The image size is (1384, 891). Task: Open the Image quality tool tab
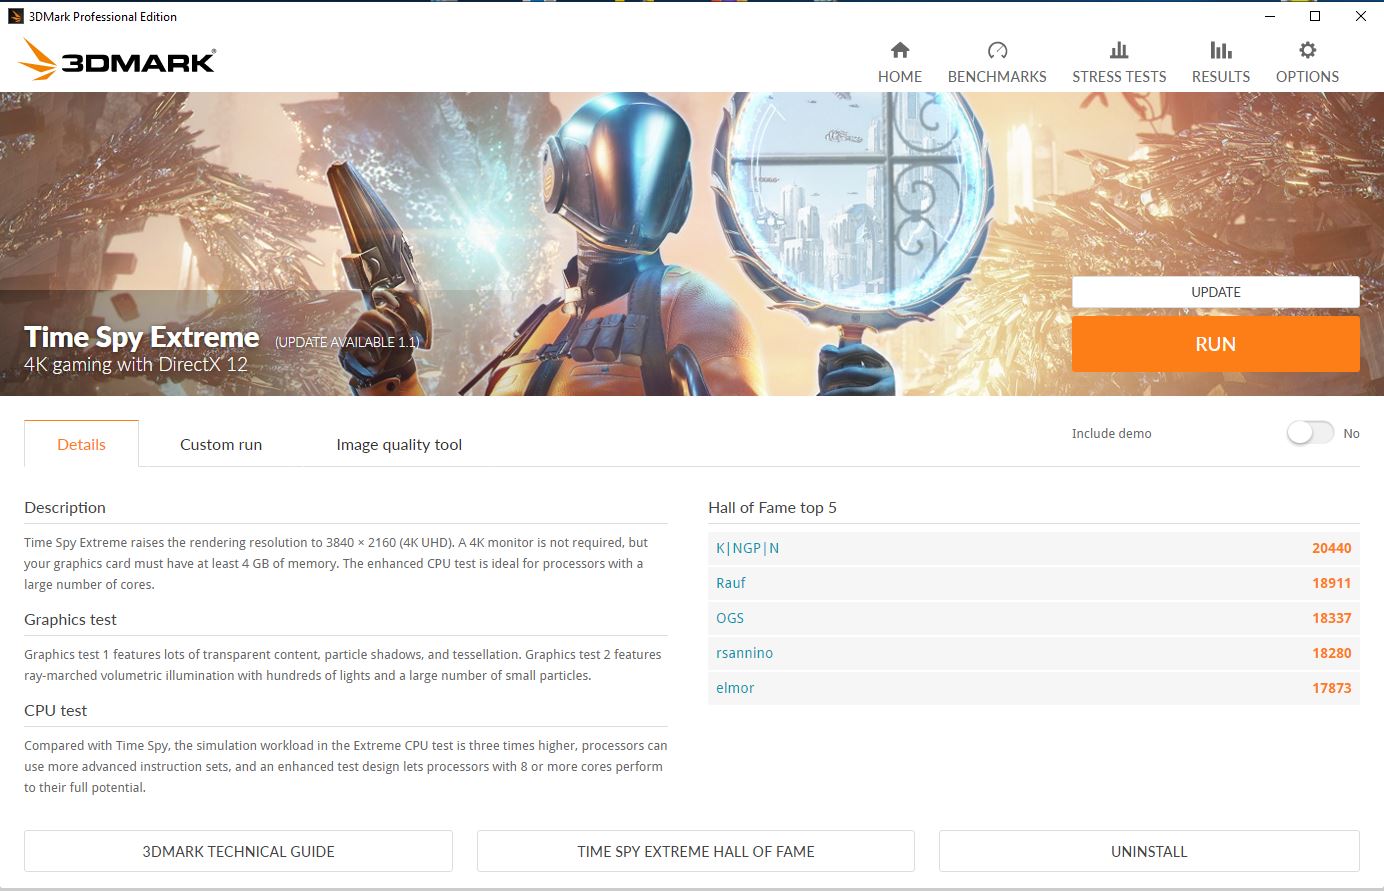(398, 444)
